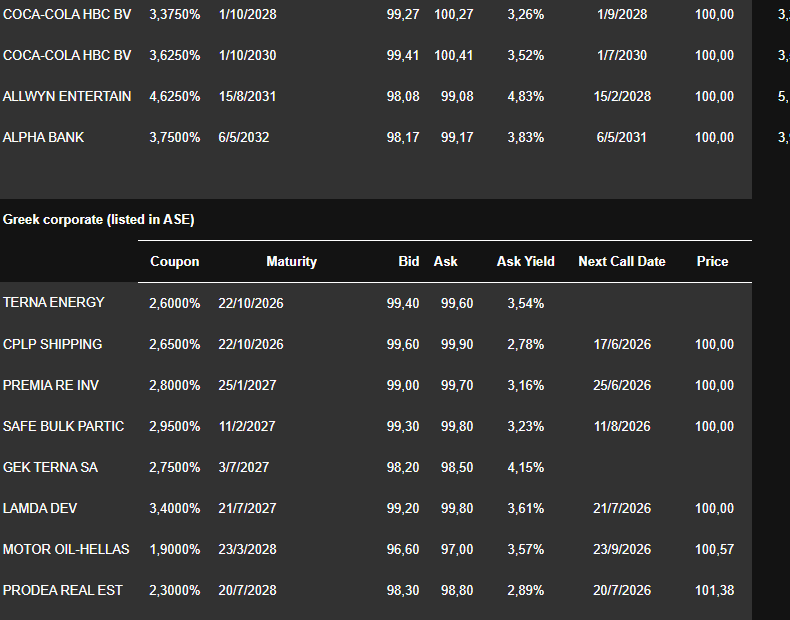Select LAMDA DEV coupon 3,4000%

coord(174,508)
